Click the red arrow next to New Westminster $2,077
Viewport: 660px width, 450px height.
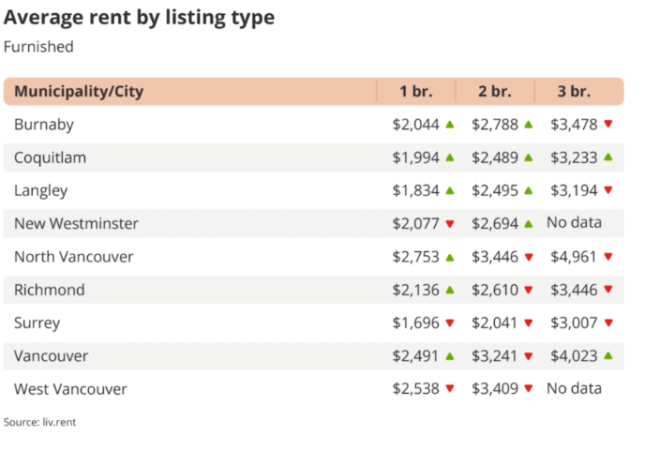coord(450,224)
